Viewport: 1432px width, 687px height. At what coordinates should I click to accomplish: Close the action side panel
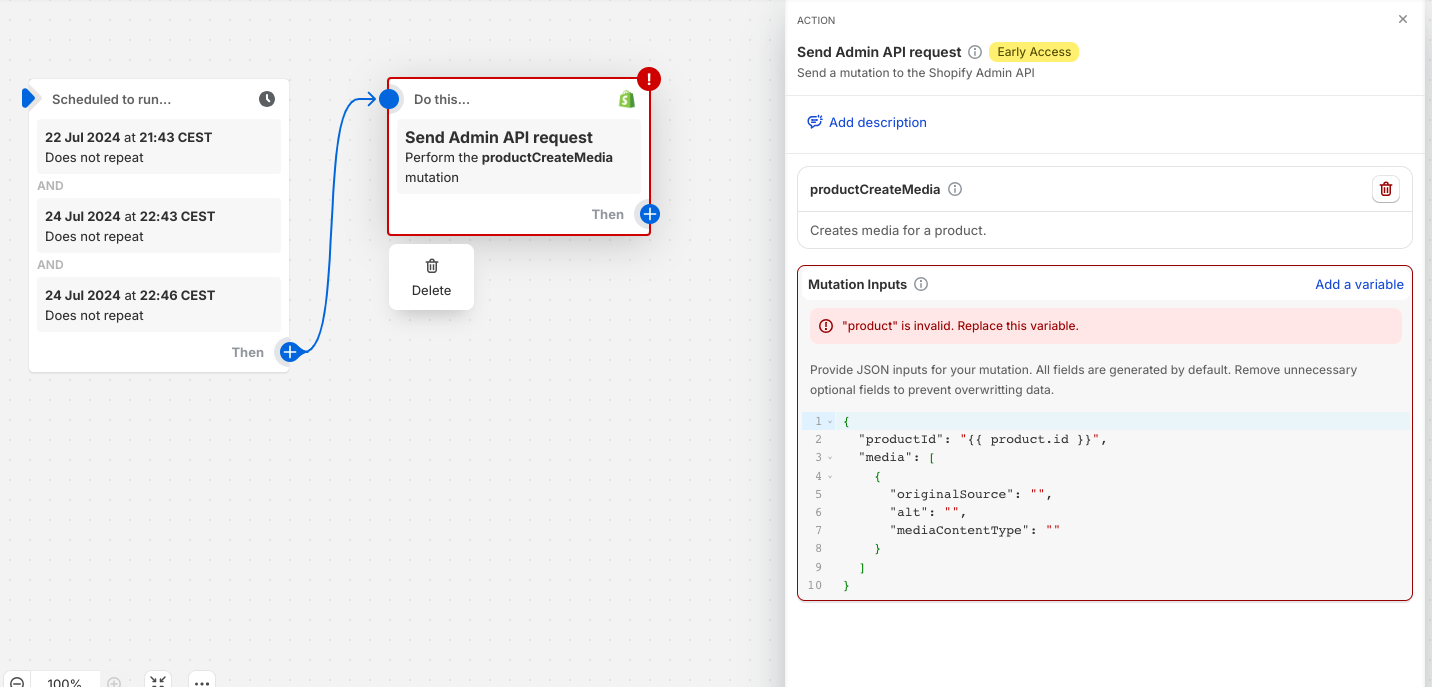click(x=1403, y=19)
